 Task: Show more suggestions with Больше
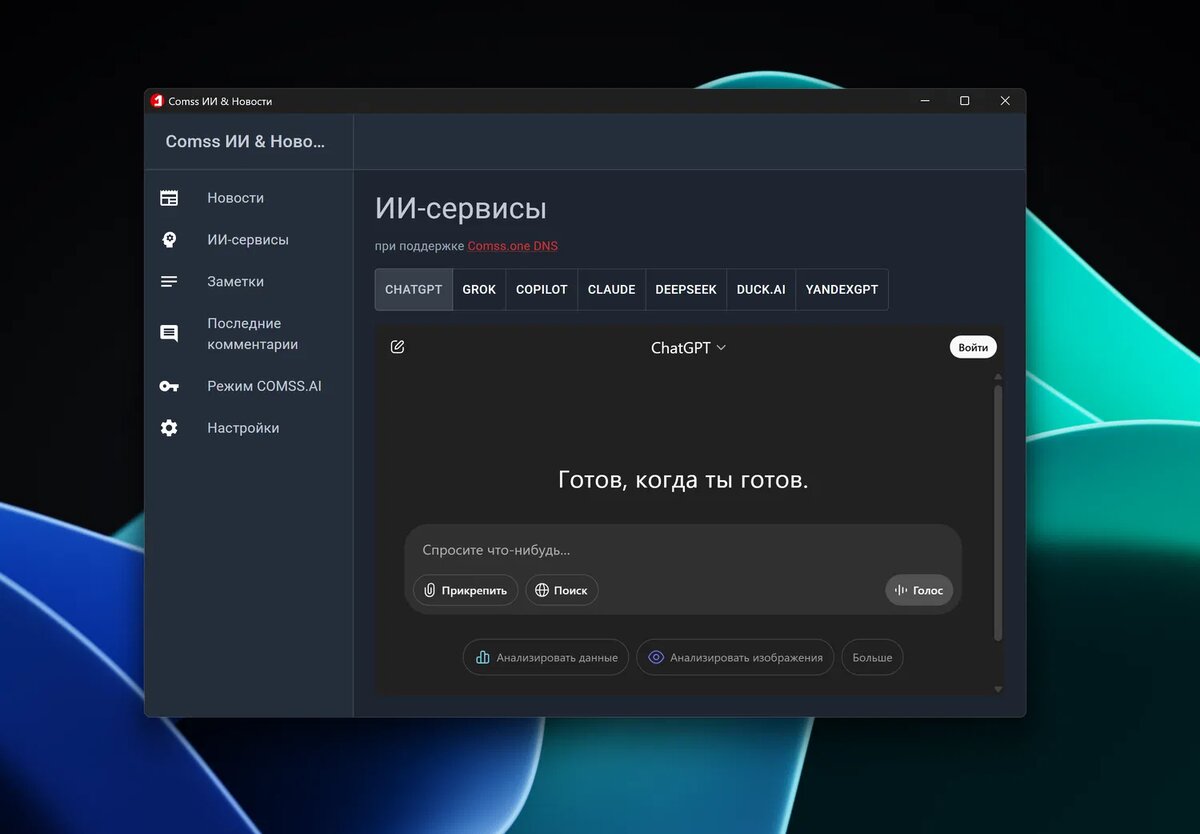pyautogui.click(x=872, y=657)
